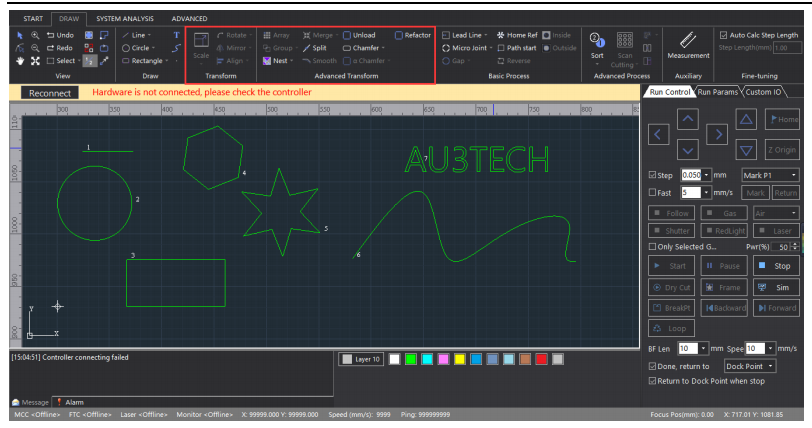
Task: Click the Home Ref icon
Action: pyautogui.click(x=500, y=35)
